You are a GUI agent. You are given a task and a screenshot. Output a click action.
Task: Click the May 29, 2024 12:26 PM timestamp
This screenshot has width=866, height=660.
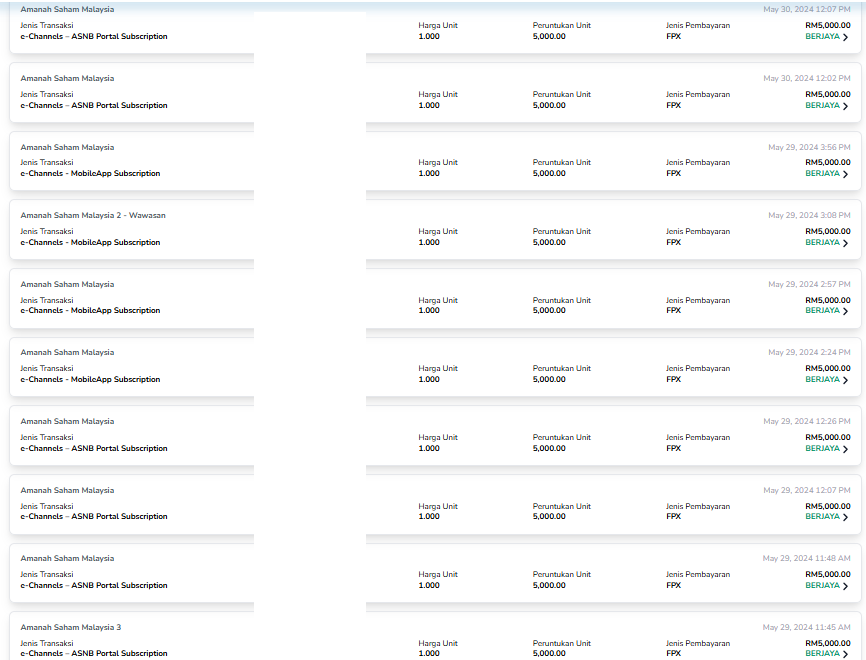807,421
